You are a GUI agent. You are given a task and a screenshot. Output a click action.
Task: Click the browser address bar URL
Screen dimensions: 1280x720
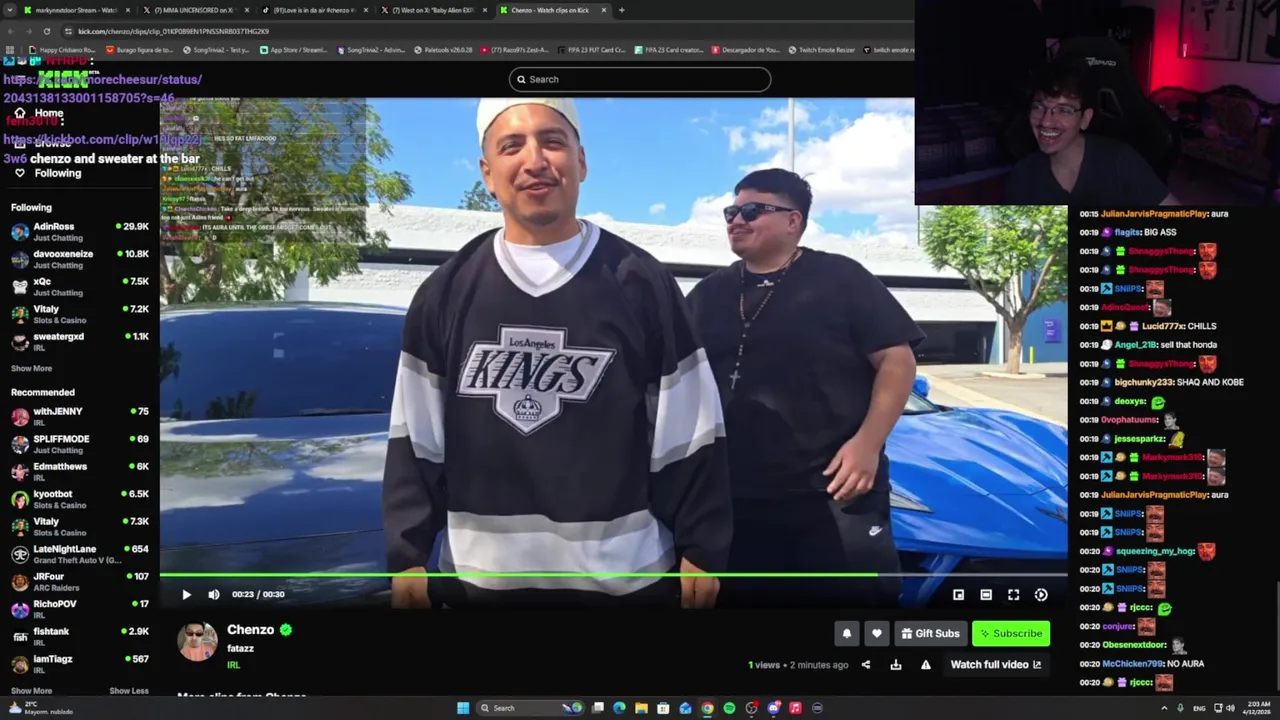(x=174, y=31)
